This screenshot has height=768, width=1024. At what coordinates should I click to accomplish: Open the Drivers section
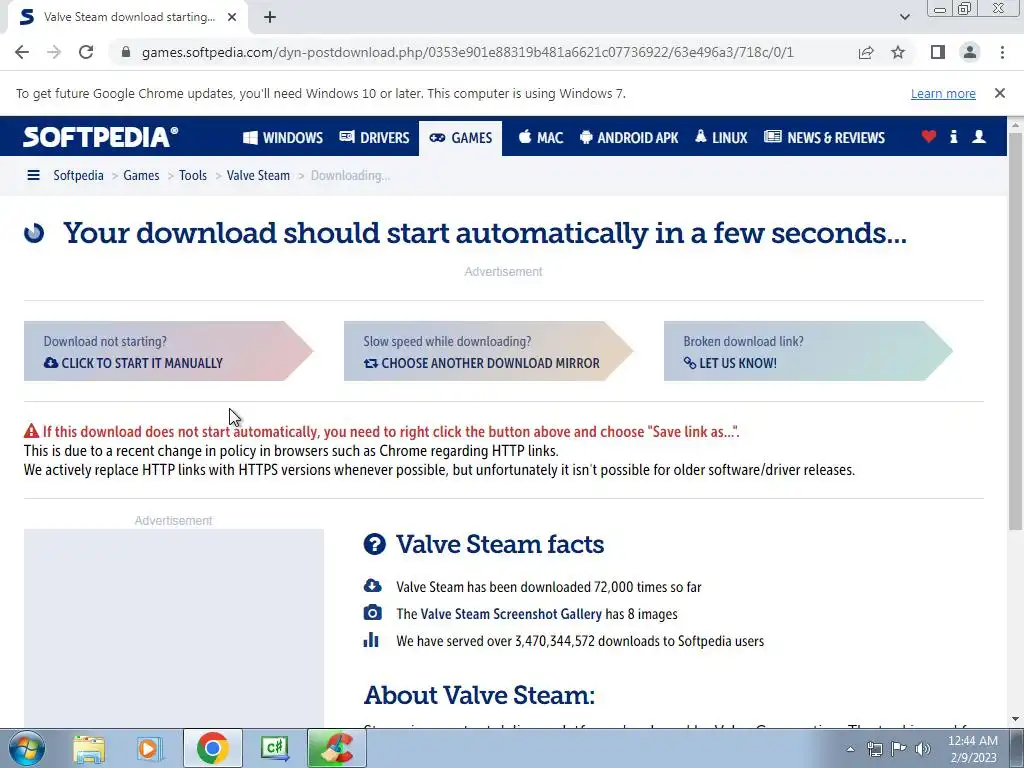click(374, 138)
